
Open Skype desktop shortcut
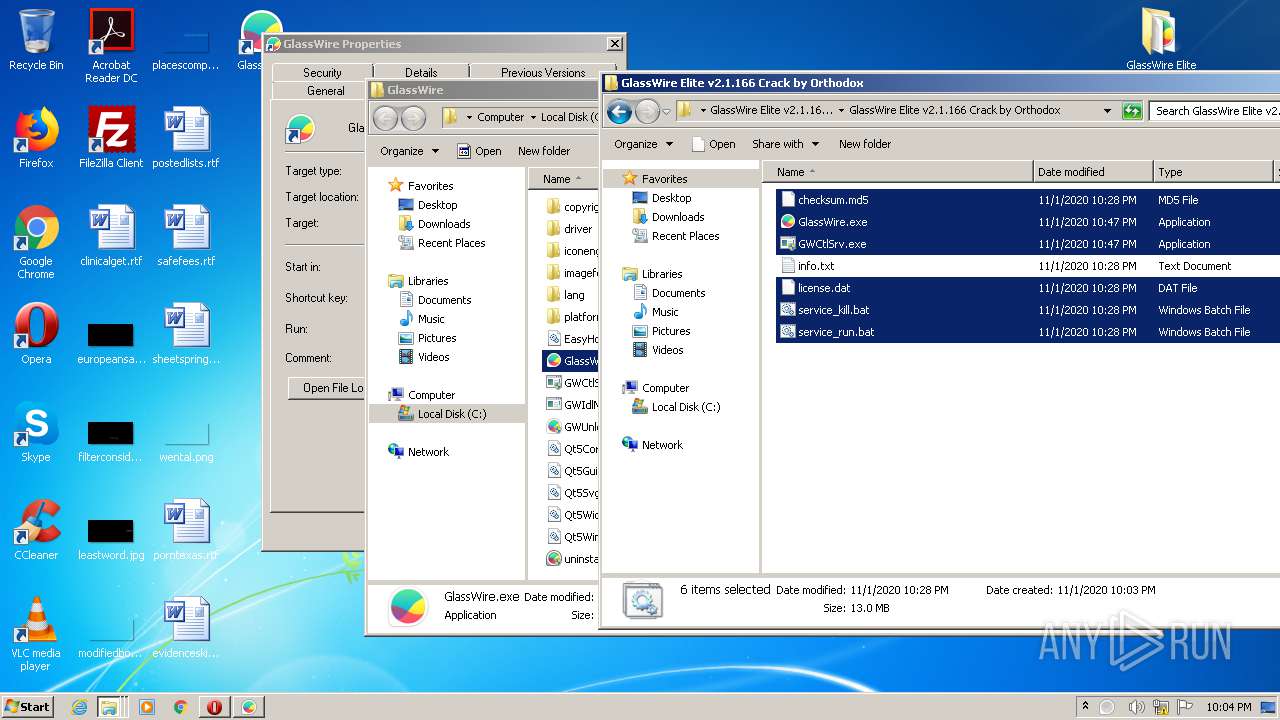pyautogui.click(x=36, y=431)
